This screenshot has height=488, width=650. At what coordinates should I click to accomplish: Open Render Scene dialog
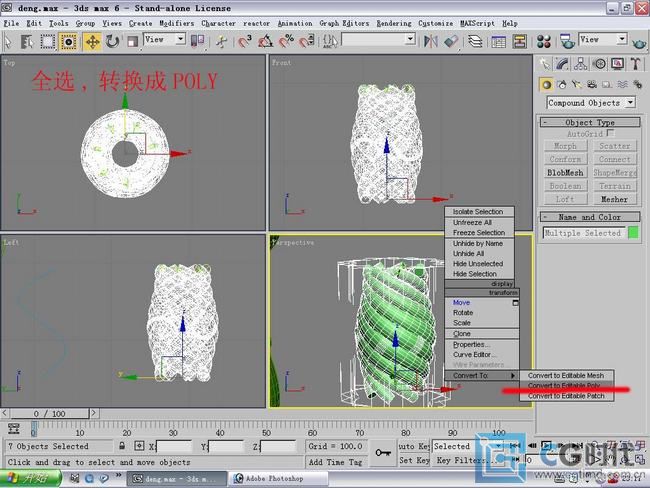(567, 41)
